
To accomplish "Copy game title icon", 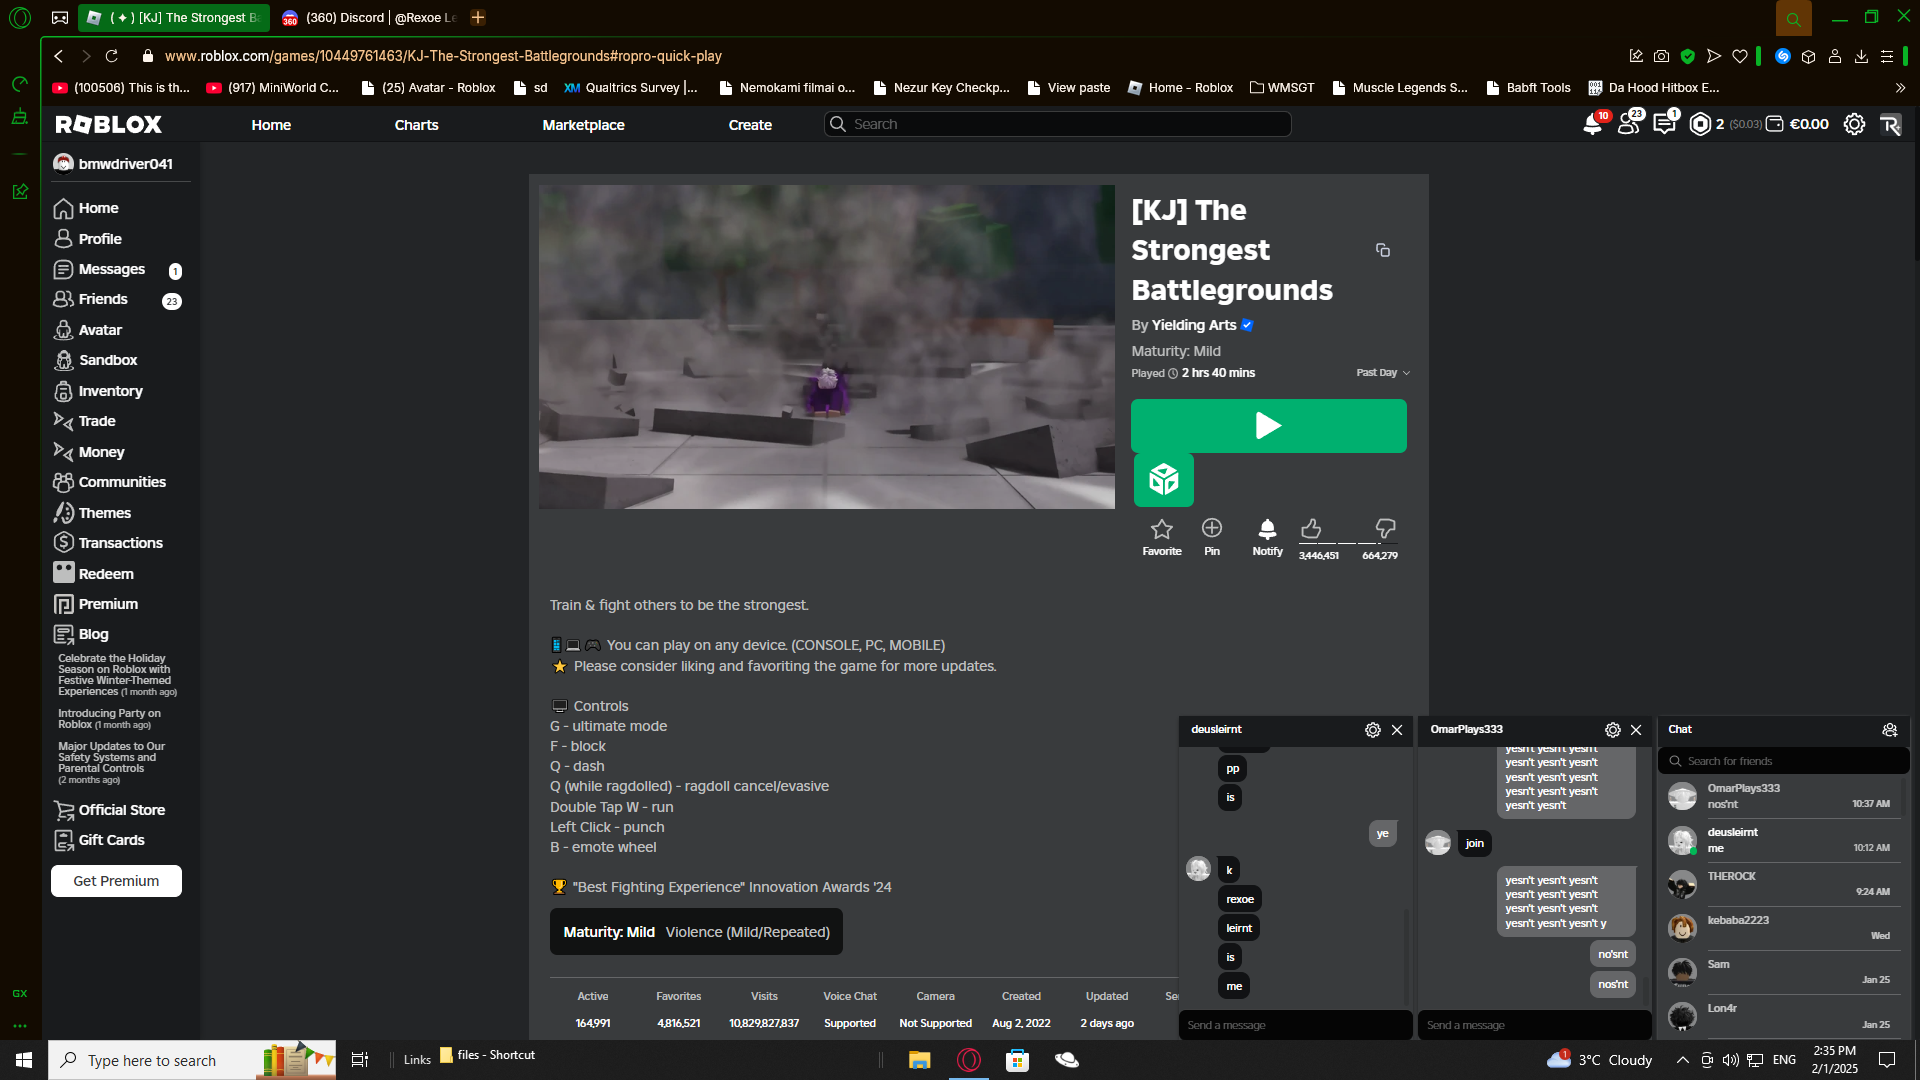I will (1383, 250).
